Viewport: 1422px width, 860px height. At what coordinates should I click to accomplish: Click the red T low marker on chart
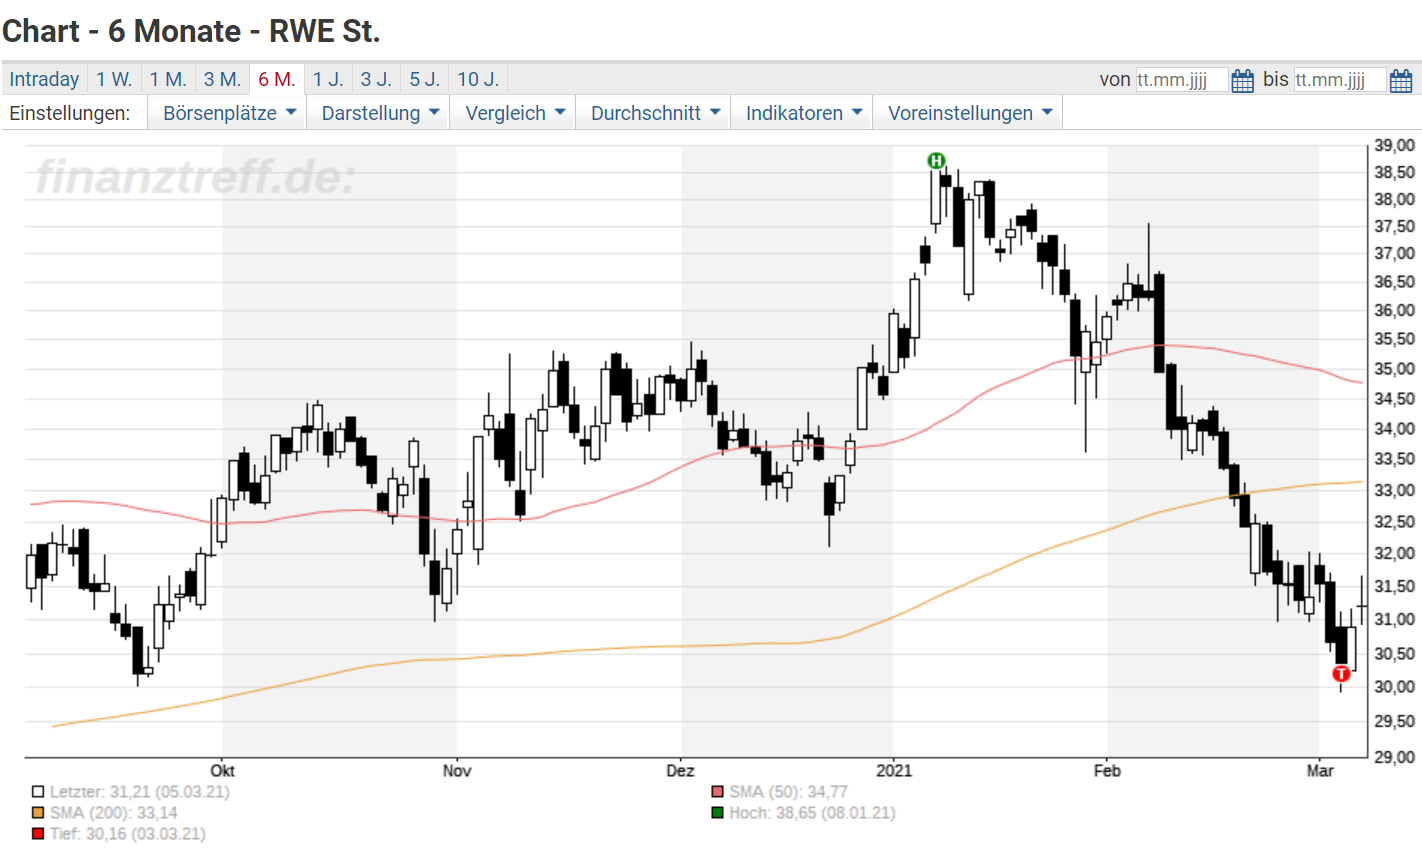click(1341, 674)
